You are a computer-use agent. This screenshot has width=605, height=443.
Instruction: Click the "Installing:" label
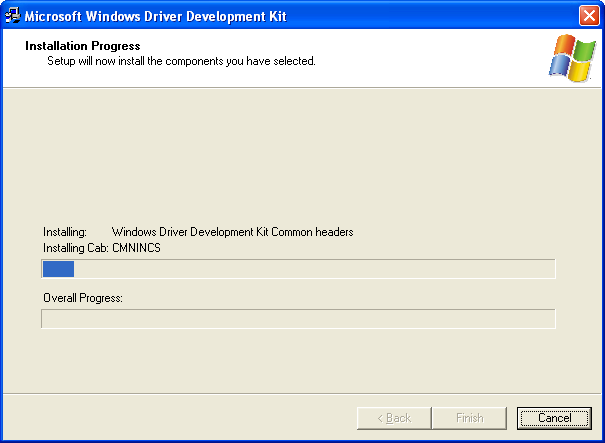[65, 232]
